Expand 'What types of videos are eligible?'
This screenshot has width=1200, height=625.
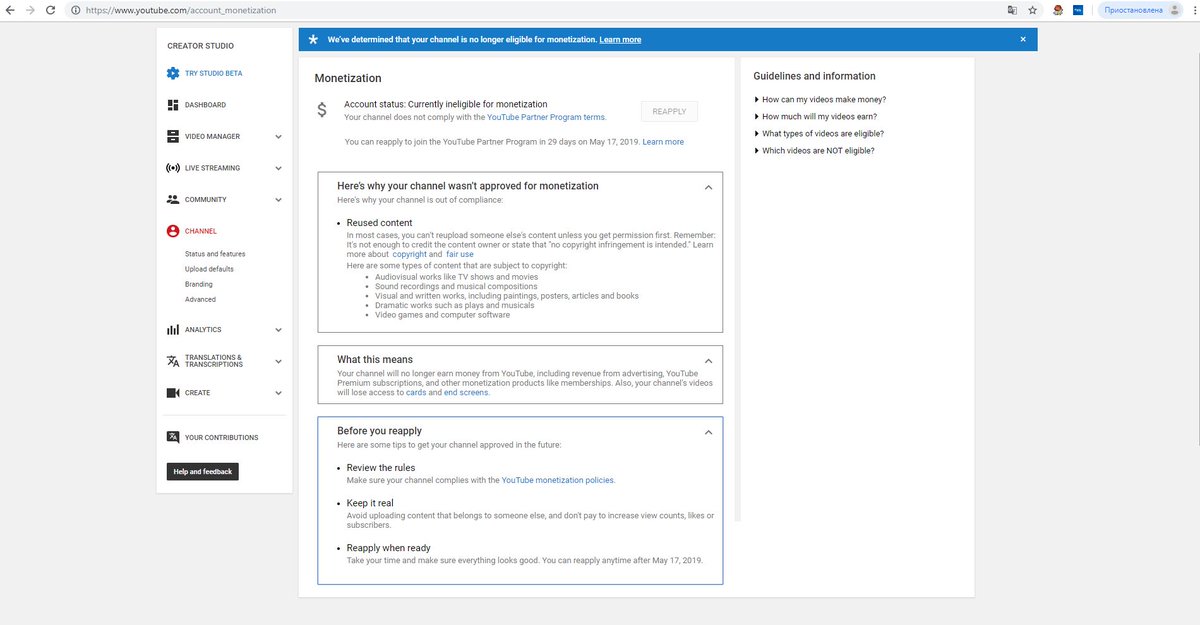[819, 133]
